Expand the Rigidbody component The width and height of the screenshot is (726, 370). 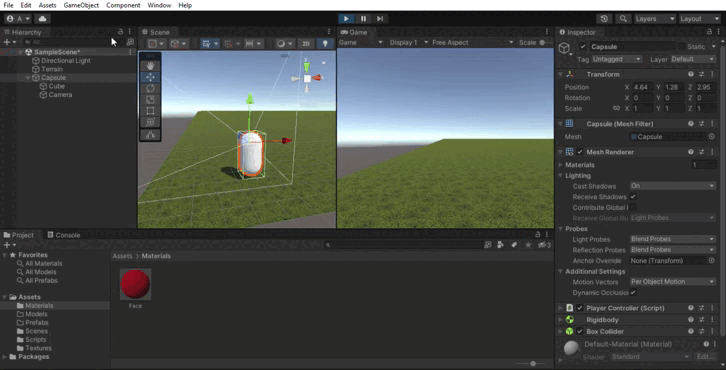[561, 320]
